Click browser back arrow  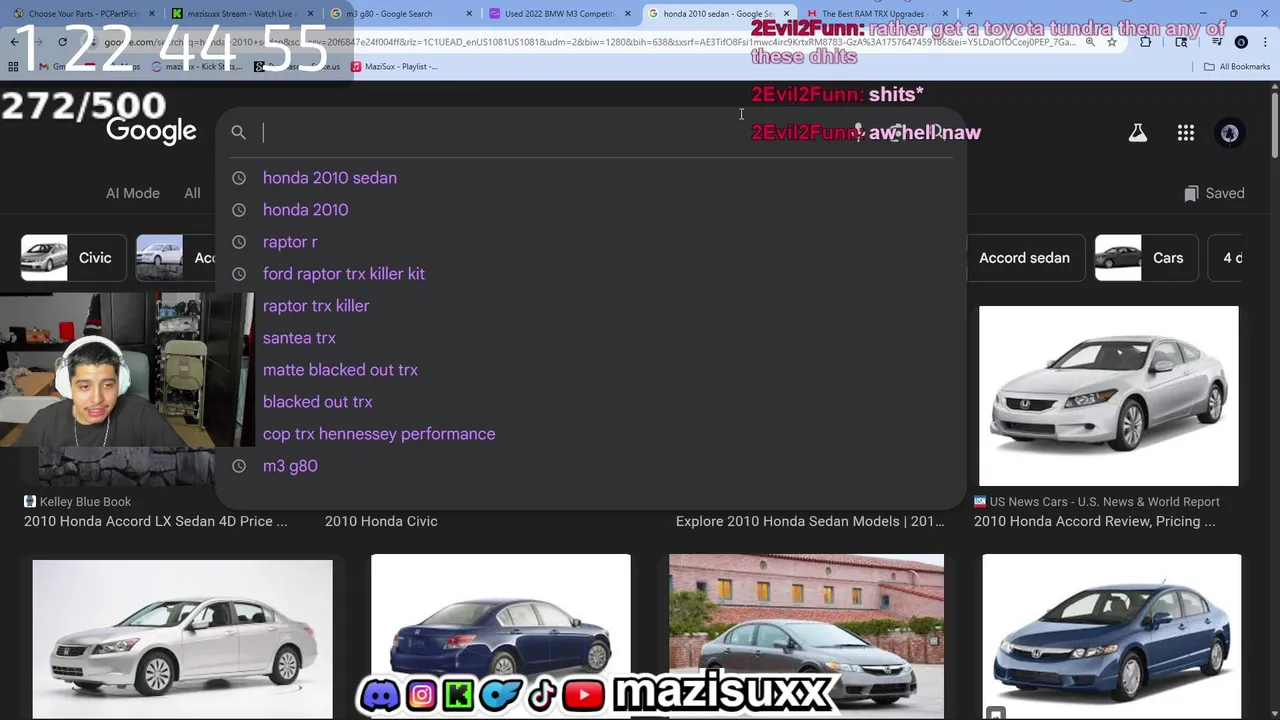click(x=14, y=42)
